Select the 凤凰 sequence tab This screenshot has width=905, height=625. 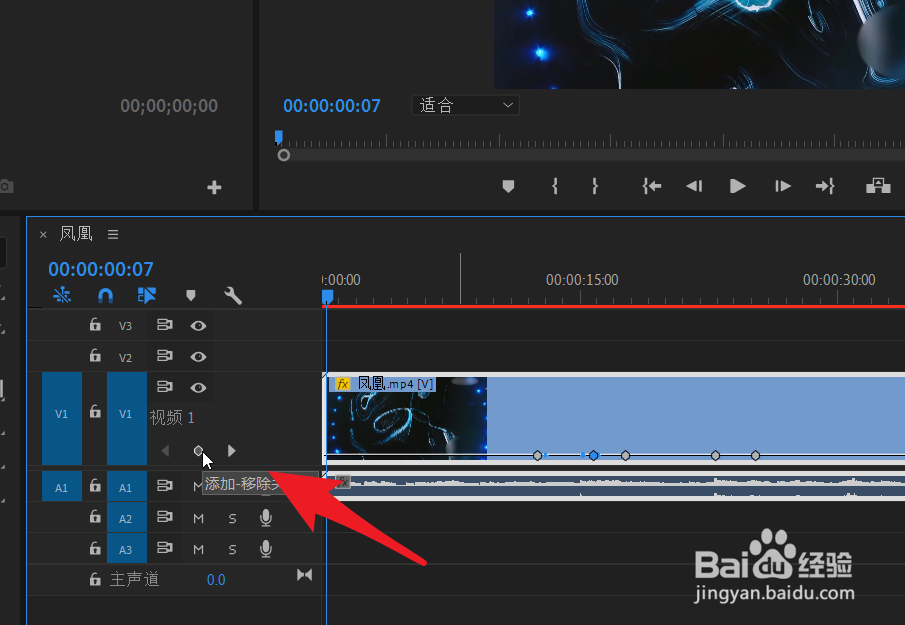tap(76, 233)
